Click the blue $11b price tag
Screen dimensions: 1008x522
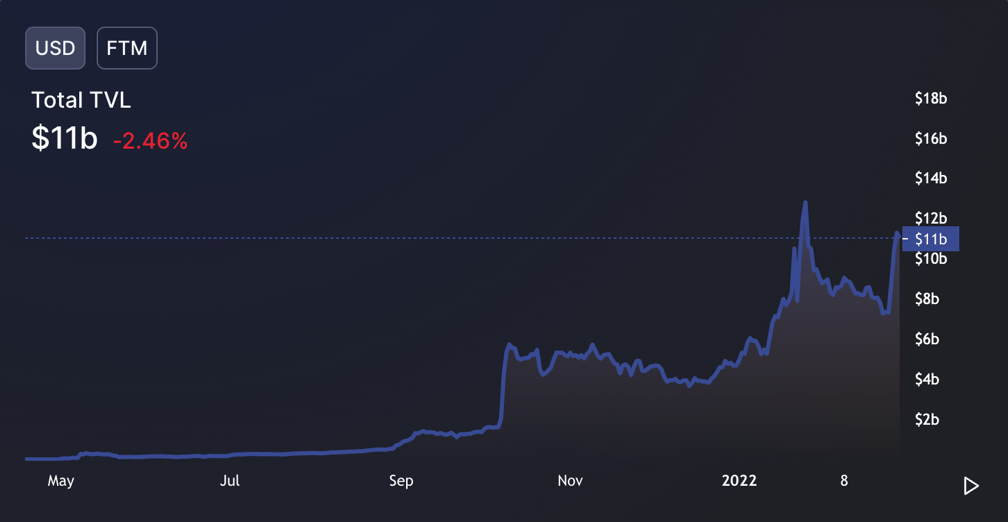pos(930,239)
